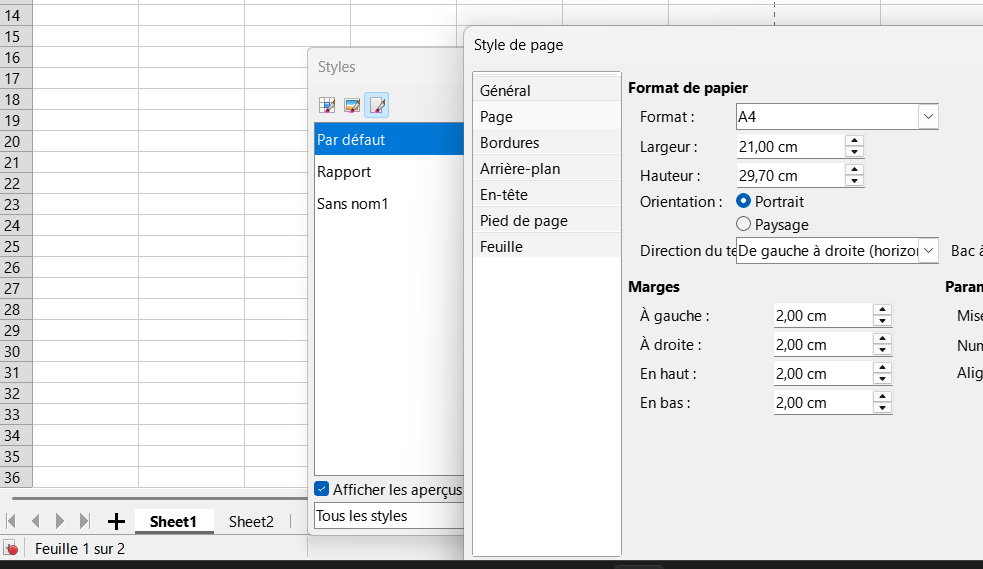Screen dimensions: 983x569
Task: Select the Portrait orientation option
Action: click(x=744, y=202)
